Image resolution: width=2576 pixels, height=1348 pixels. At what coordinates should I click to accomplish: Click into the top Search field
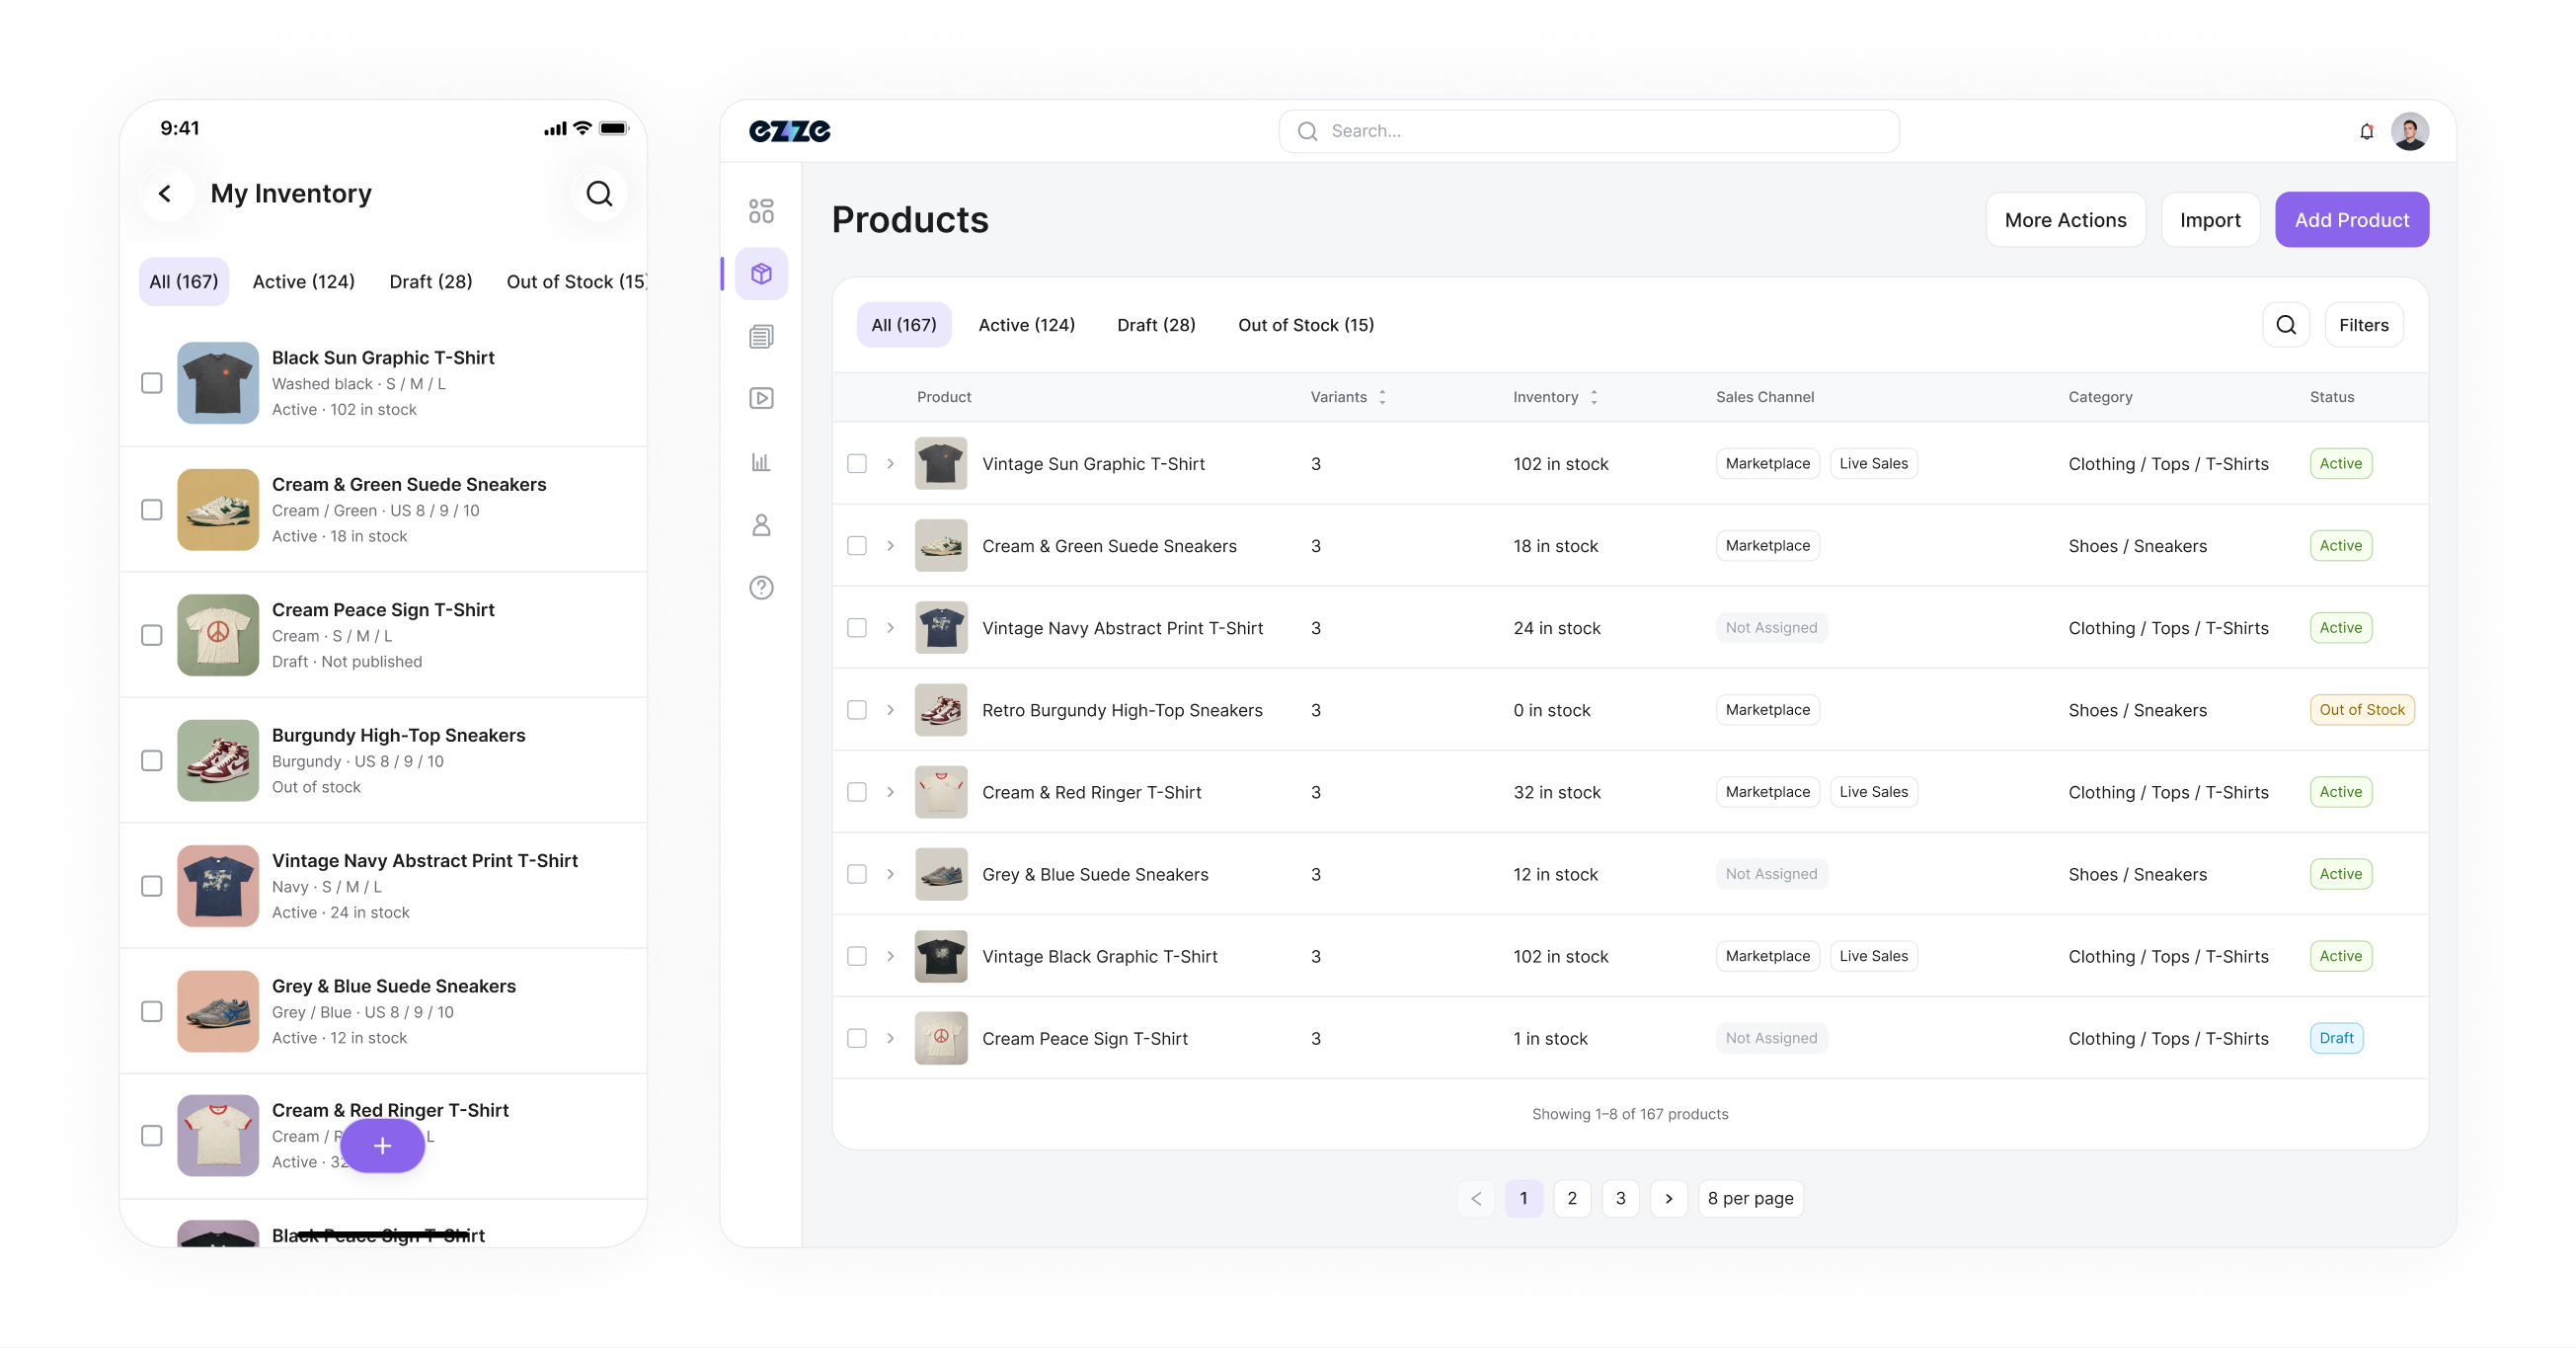(1588, 131)
